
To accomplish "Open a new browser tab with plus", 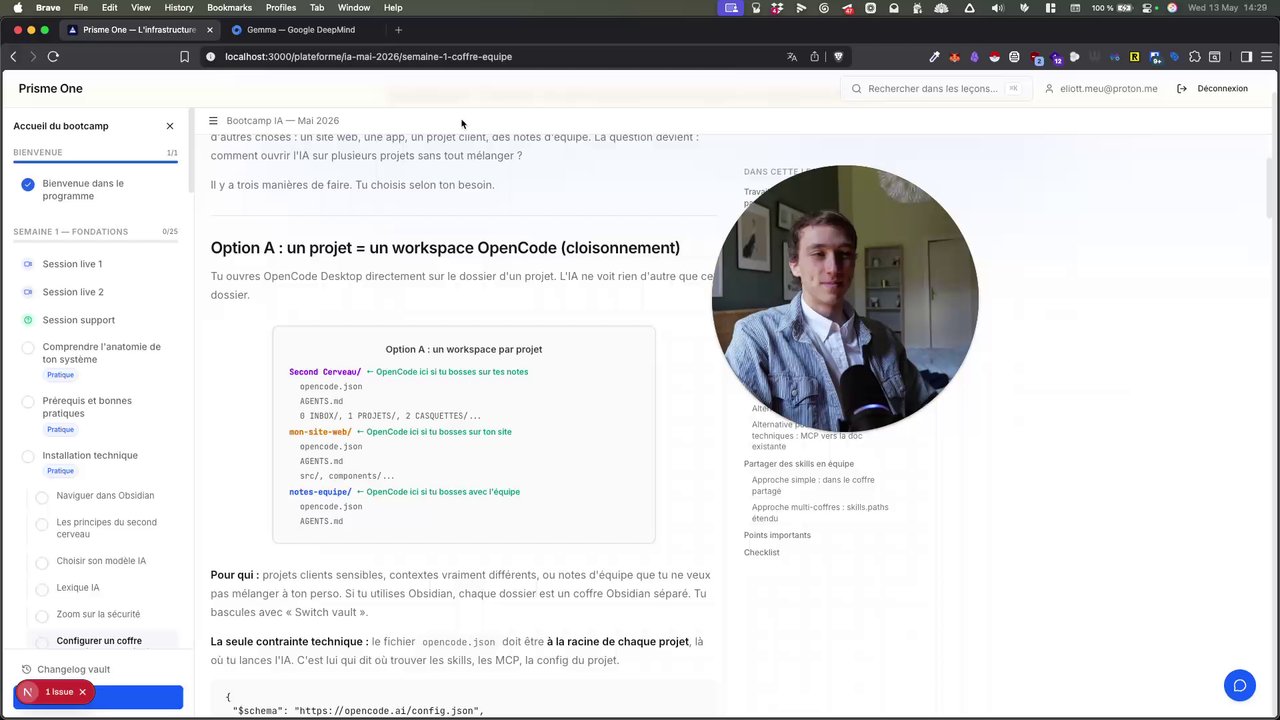I will (x=398, y=30).
